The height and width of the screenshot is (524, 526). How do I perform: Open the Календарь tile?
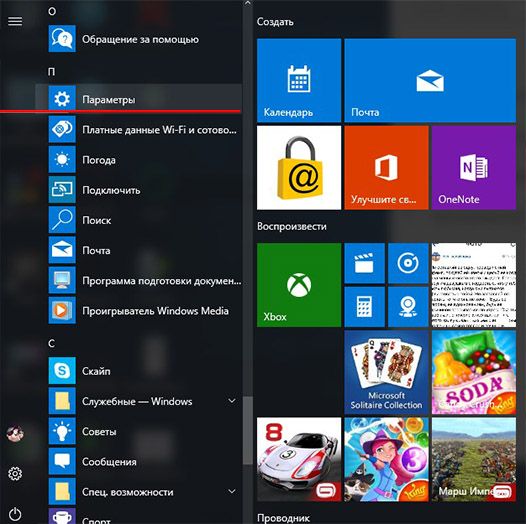299,81
